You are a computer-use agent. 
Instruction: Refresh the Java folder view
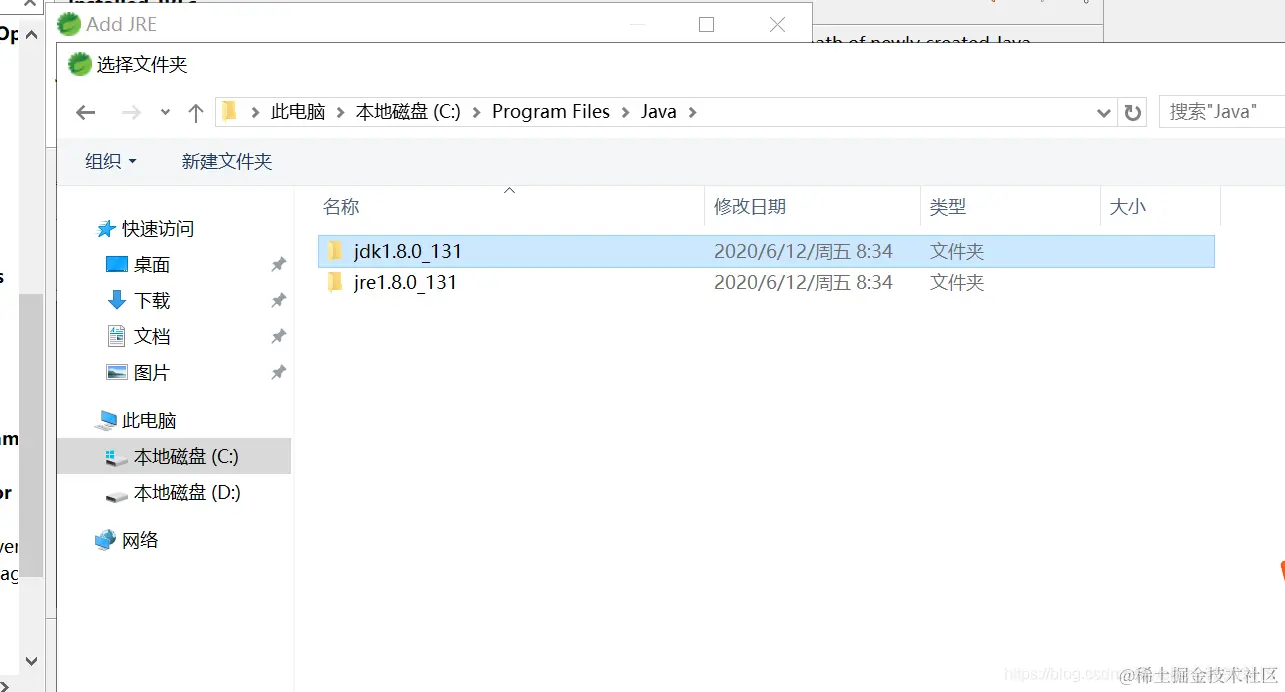(1132, 112)
